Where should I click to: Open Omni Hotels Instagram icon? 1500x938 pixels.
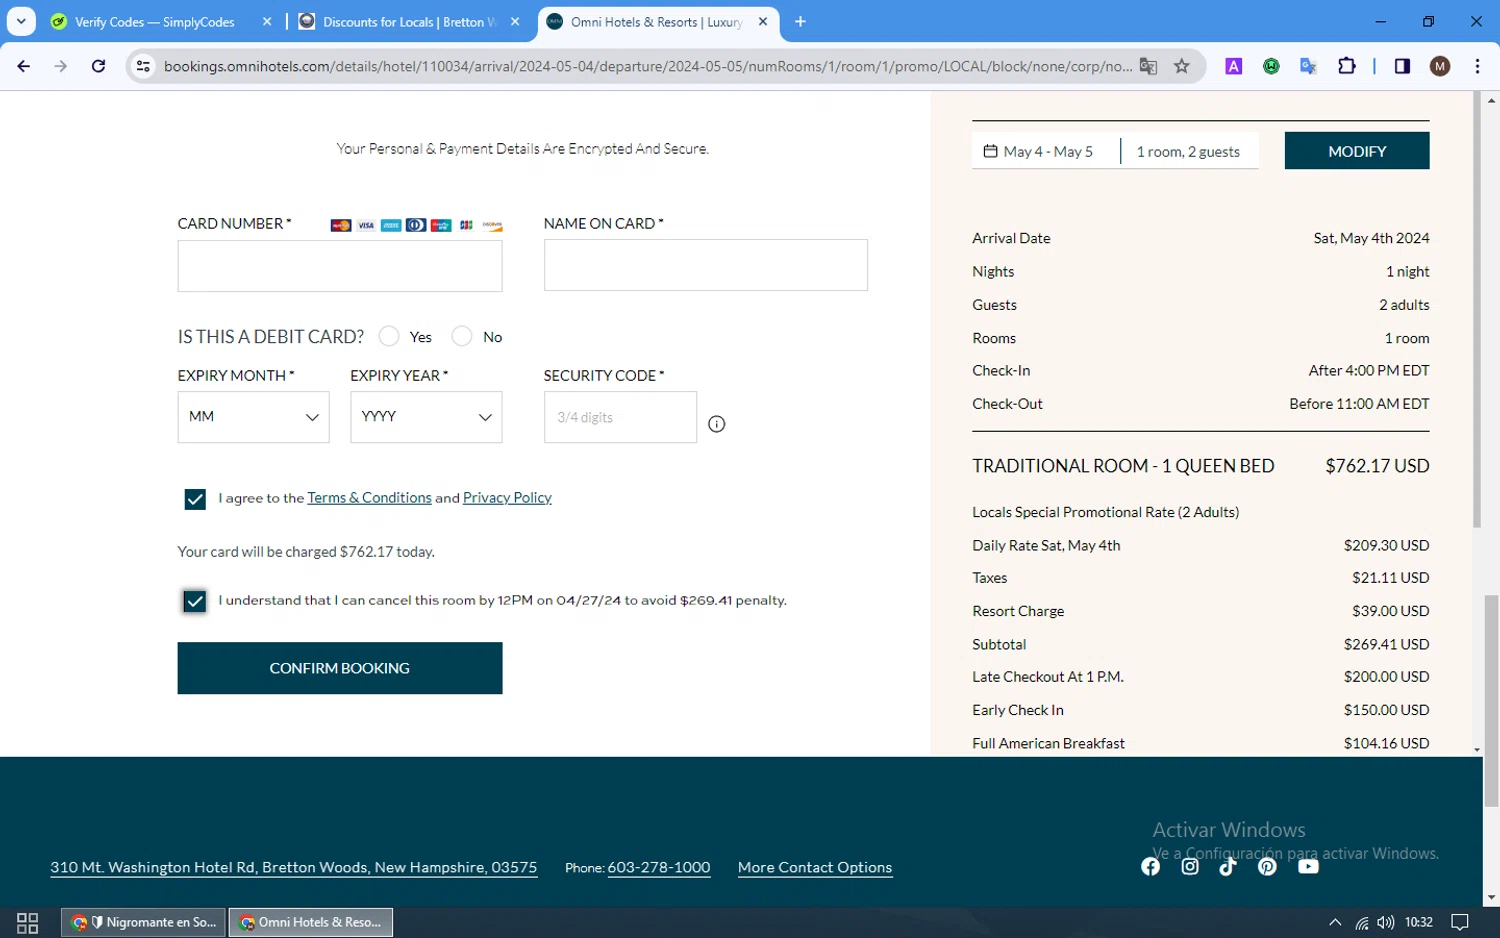pos(1190,866)
